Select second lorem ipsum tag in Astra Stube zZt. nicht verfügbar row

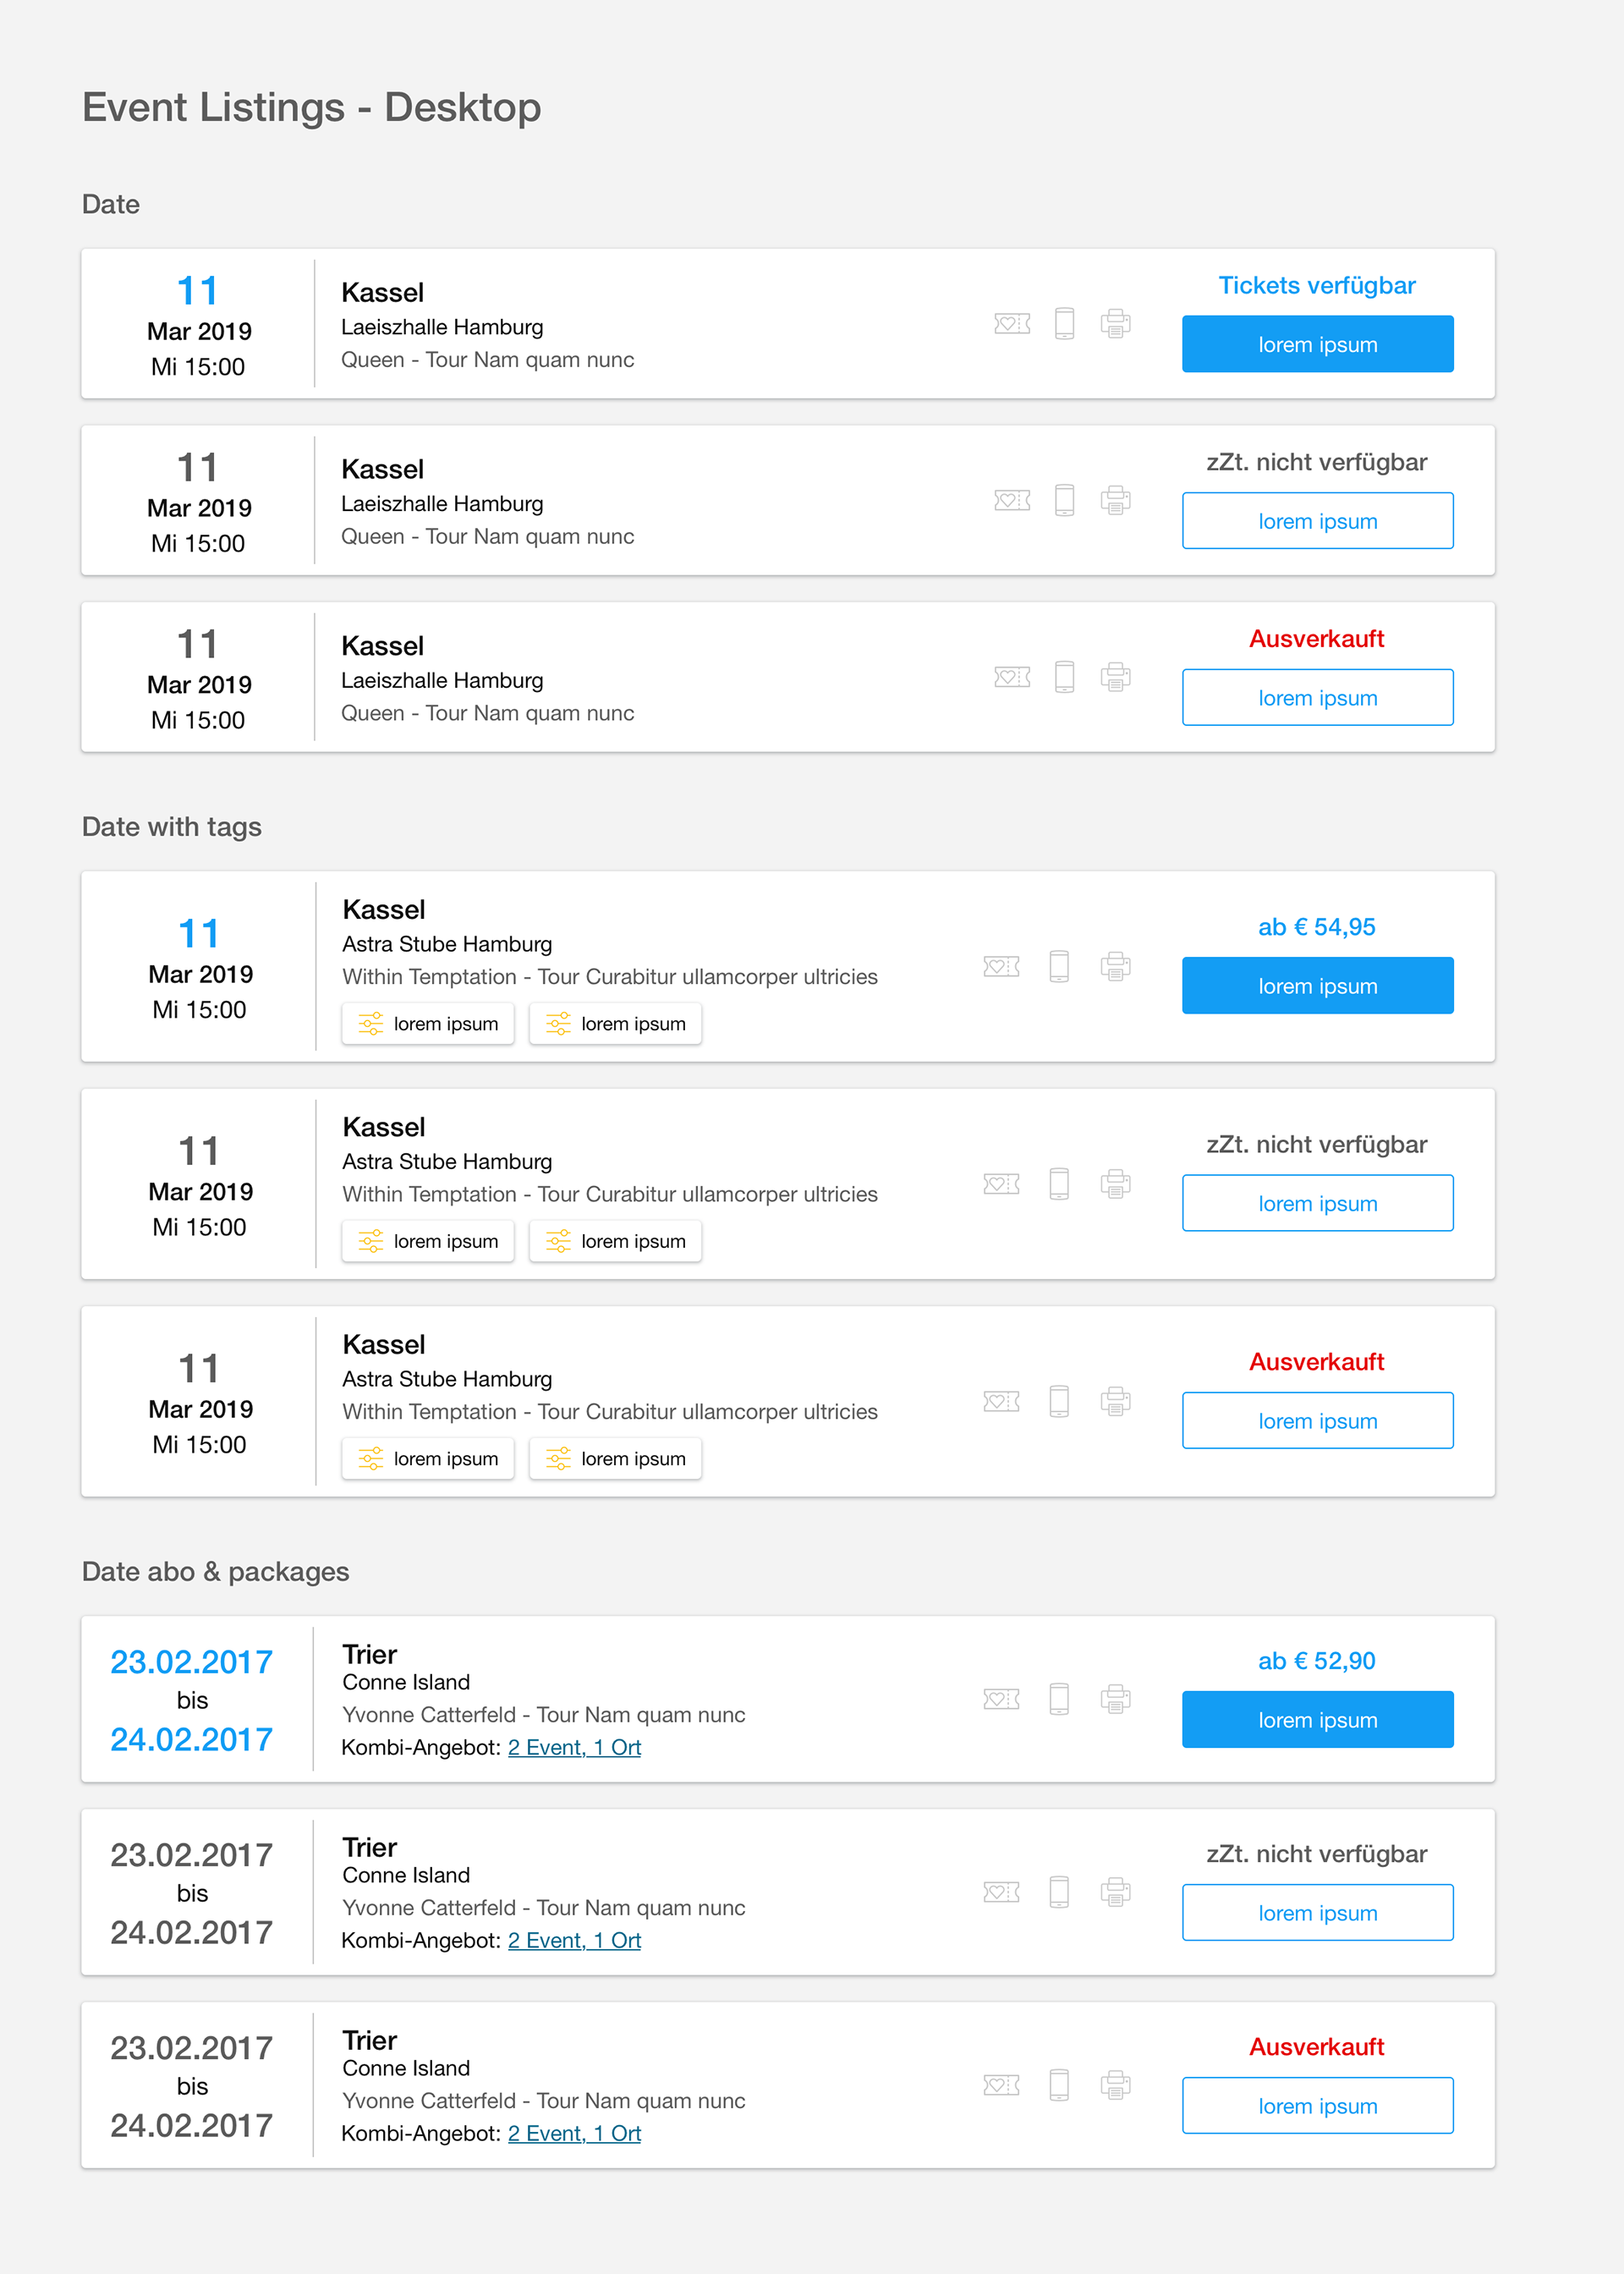pos(615,1242)
